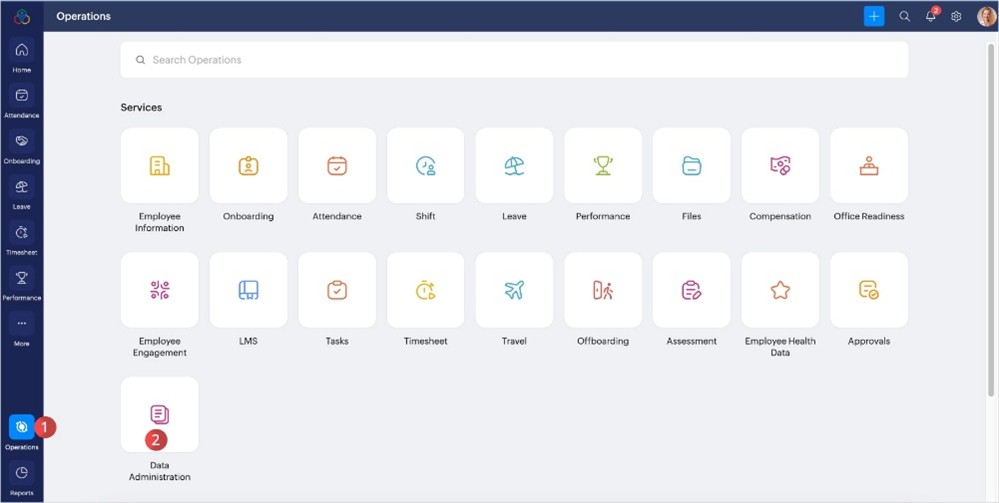Expand the More sidebar menu
The width and height of the screenshot is (999, 503).
point(21,328)
